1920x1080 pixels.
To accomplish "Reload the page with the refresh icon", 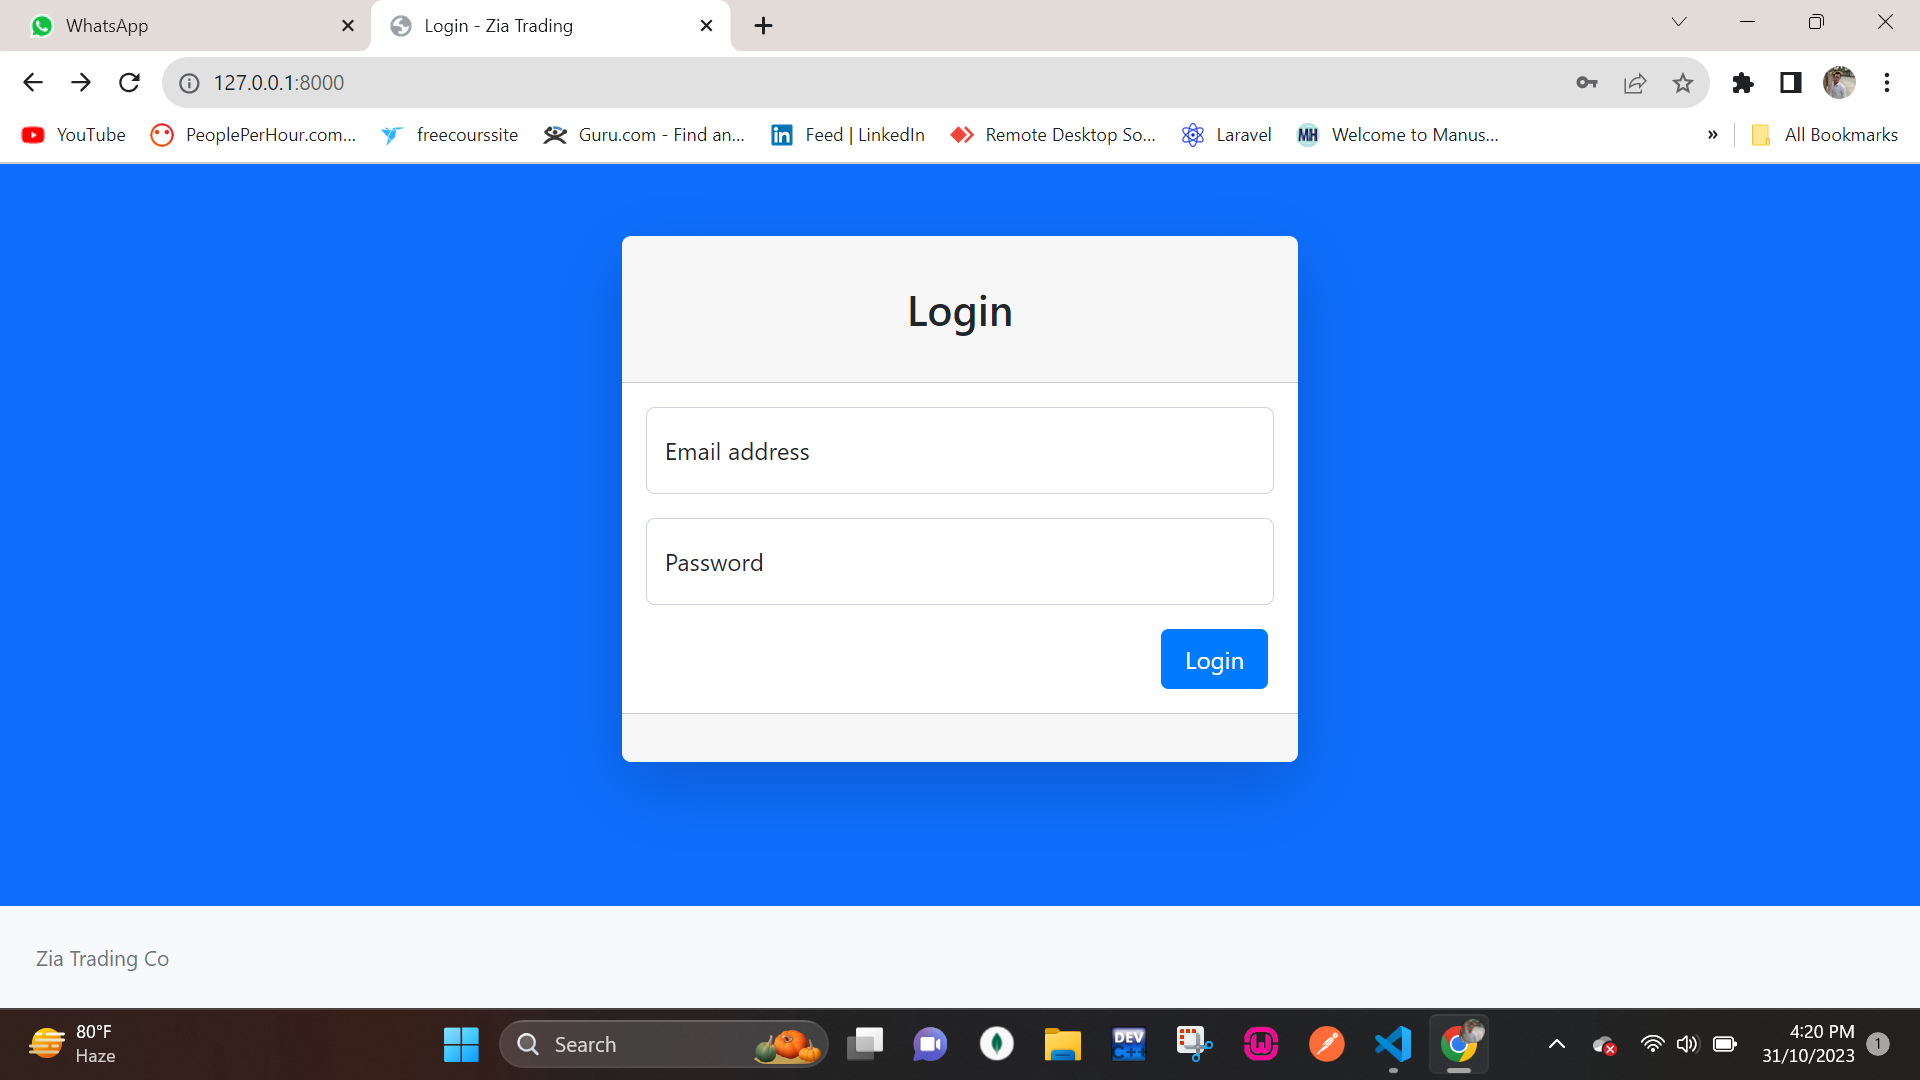I will (129, 83).
